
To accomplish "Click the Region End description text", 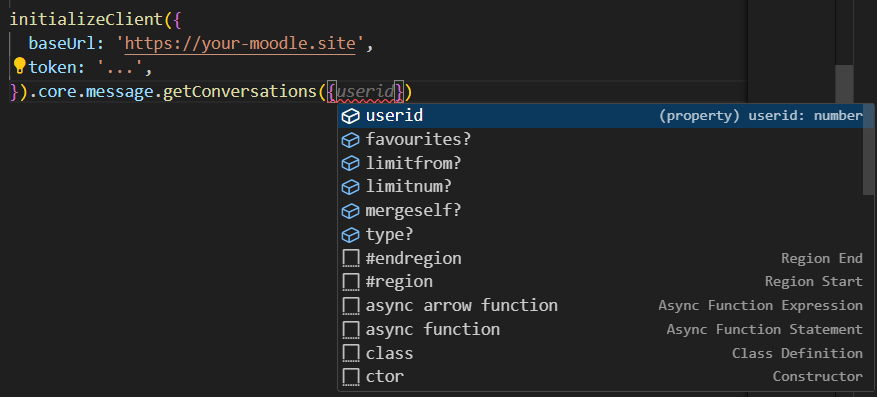I will [822, 258].
